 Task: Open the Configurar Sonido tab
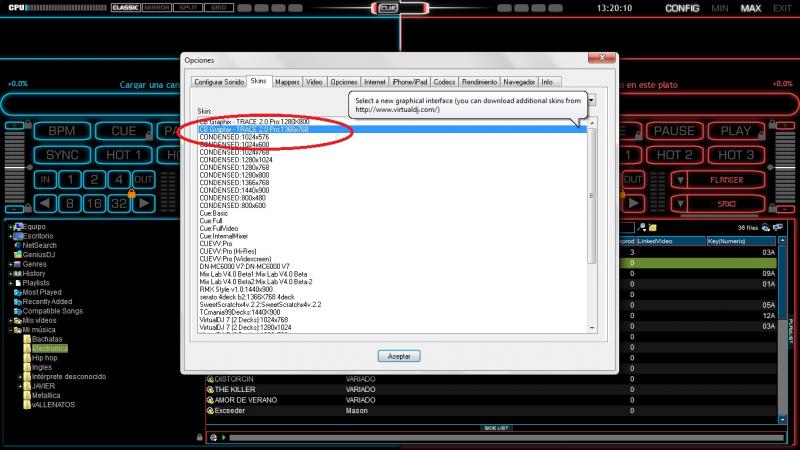(219, 82)
